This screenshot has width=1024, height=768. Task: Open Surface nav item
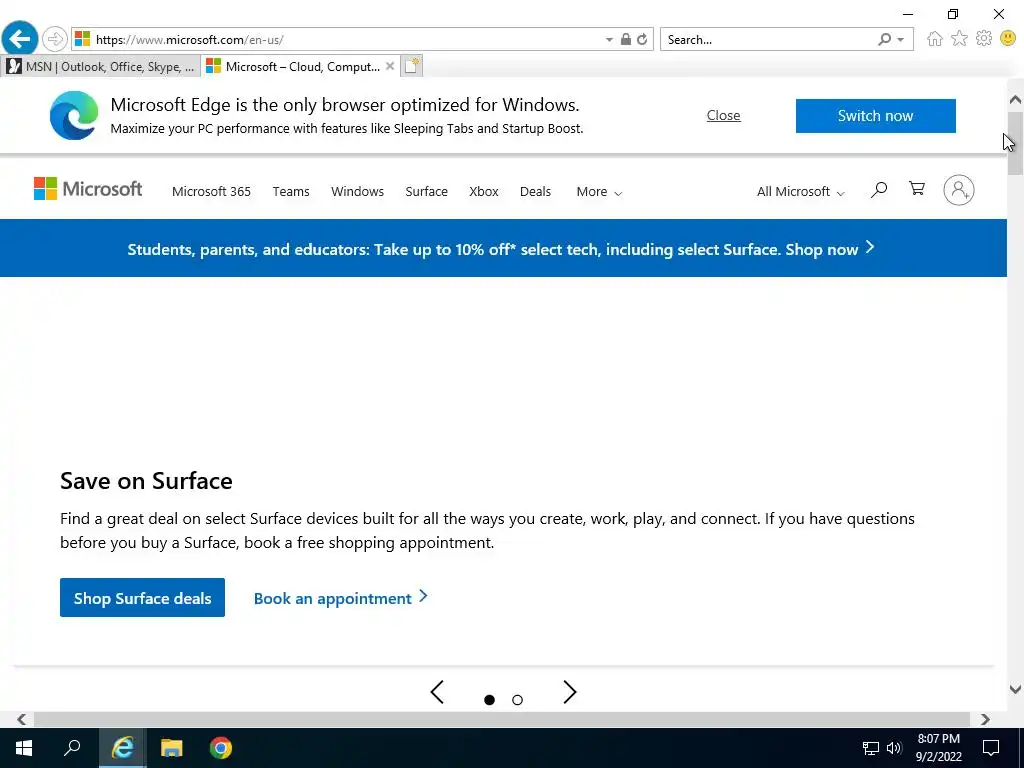[426, 191]
